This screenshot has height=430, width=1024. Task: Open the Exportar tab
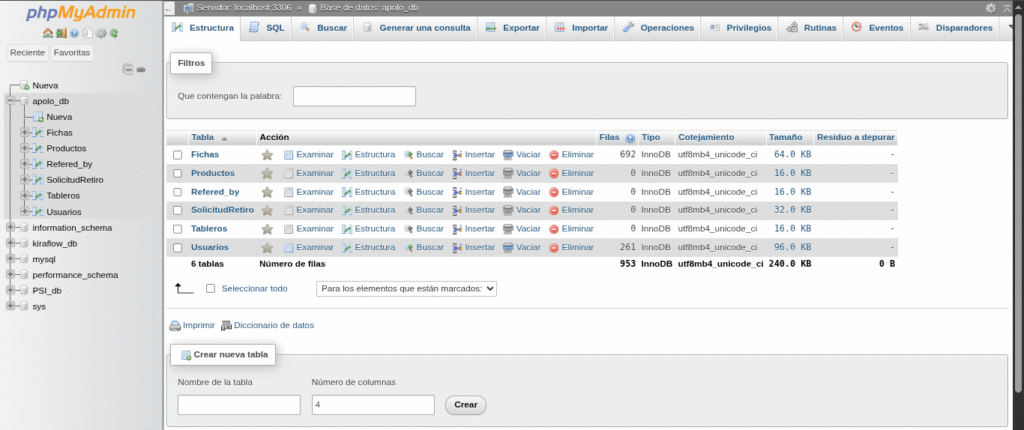tap(511, 28)
